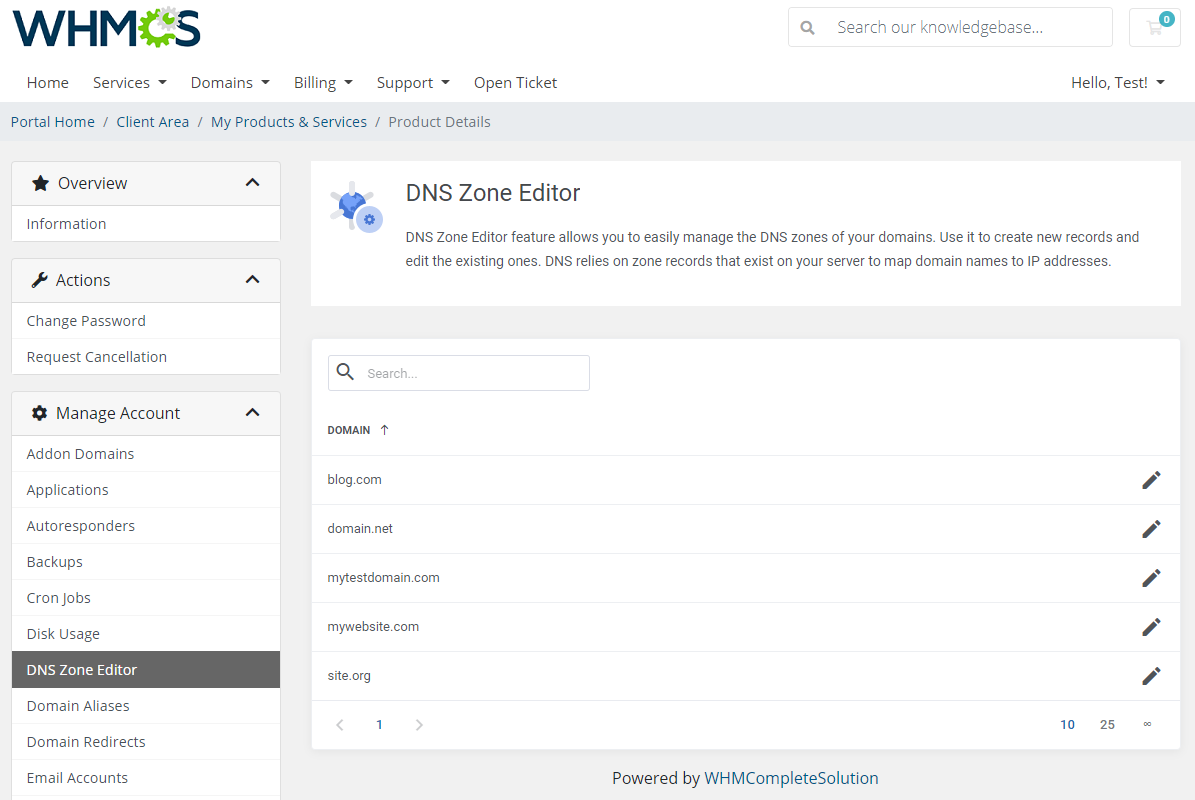Click the edit icon beside mytestdomain.com
The image size is (1195, 800).
click(1151, 577)
